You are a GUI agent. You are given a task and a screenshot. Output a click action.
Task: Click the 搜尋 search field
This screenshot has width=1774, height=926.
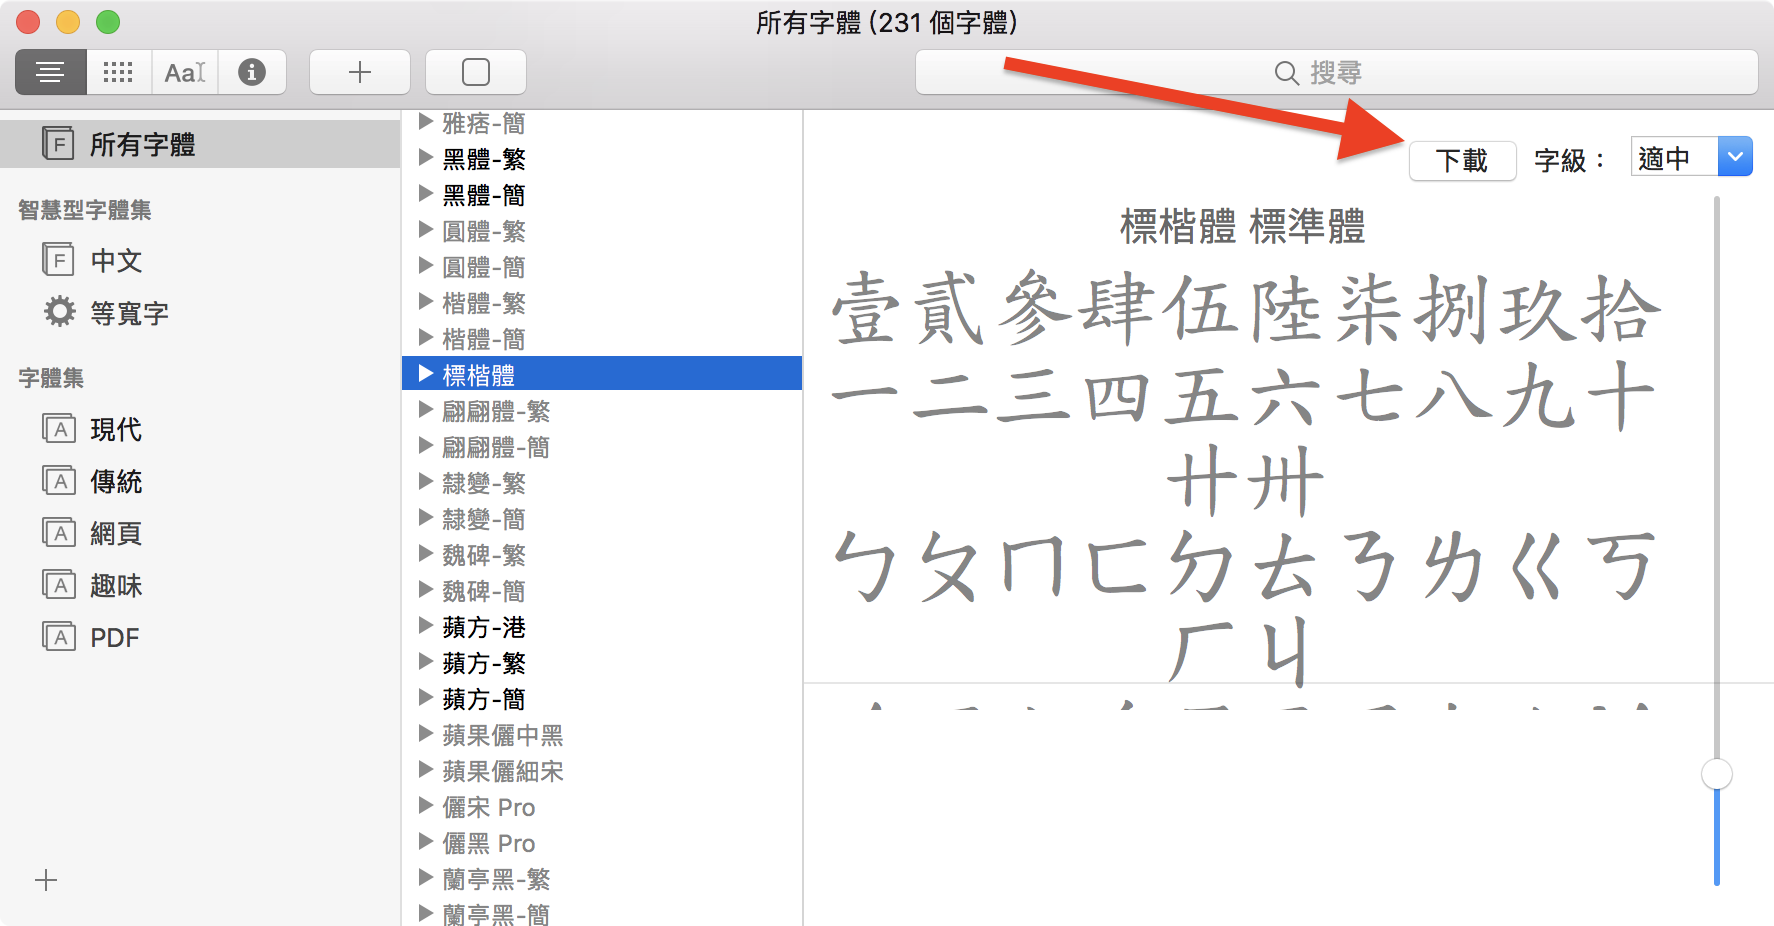pos(1336,72)
